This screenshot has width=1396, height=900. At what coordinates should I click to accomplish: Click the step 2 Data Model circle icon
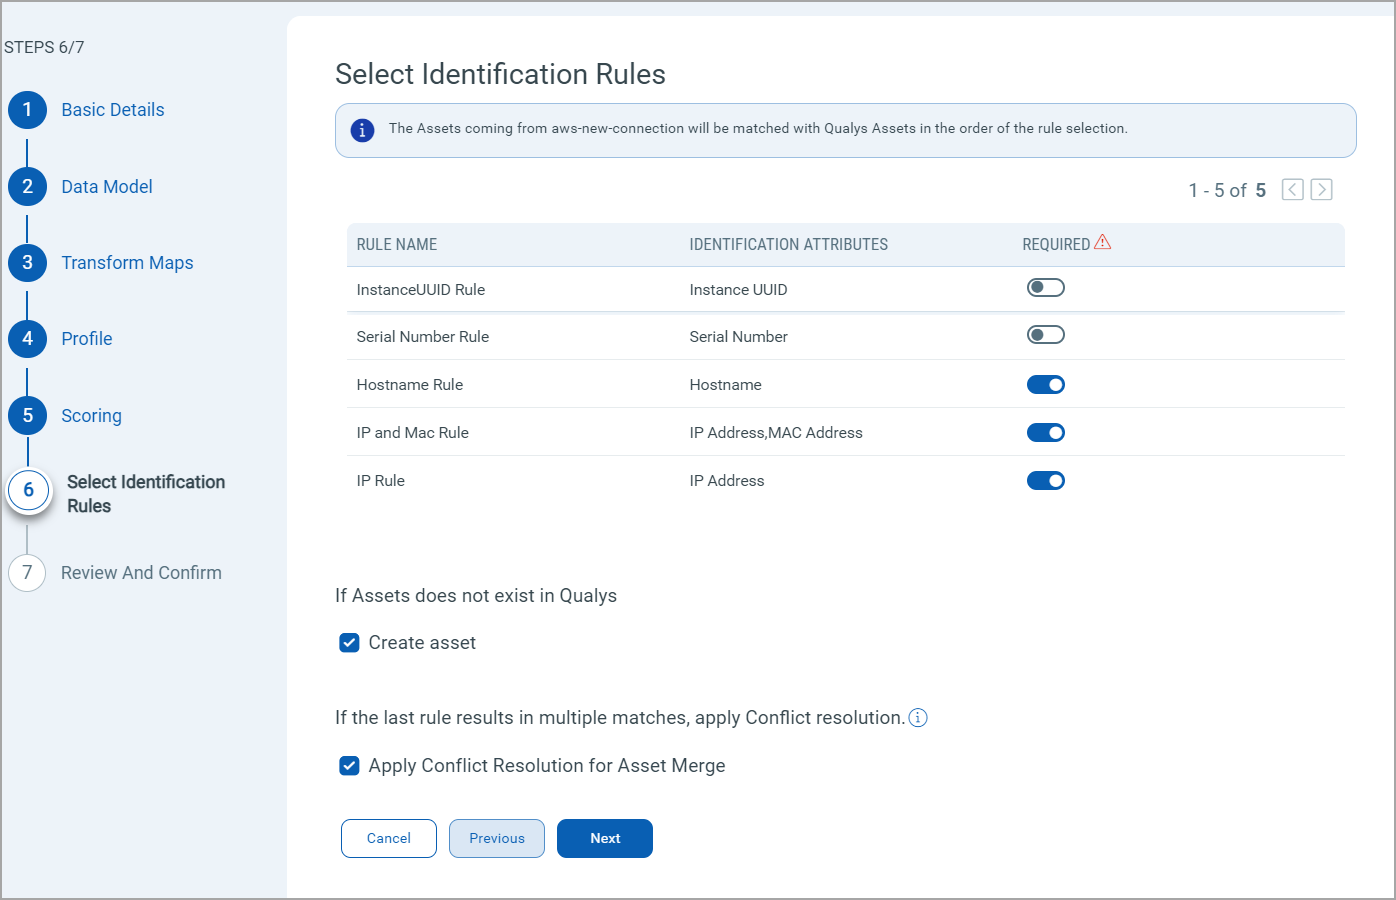pyautogui.click(x=27, y=186)
